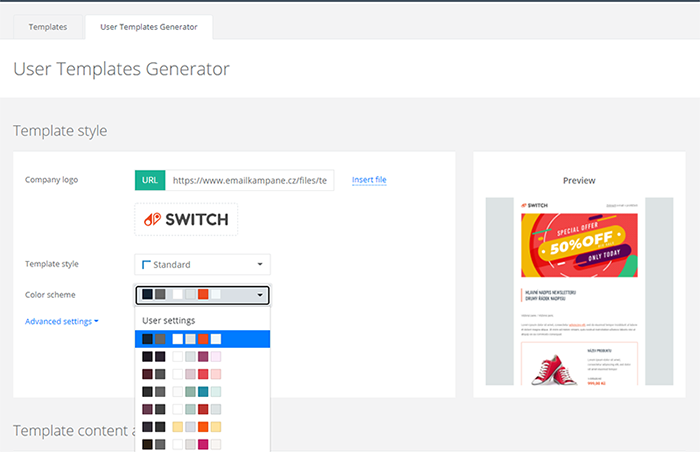
Task: Click the Company logo label
Action: 51,180
